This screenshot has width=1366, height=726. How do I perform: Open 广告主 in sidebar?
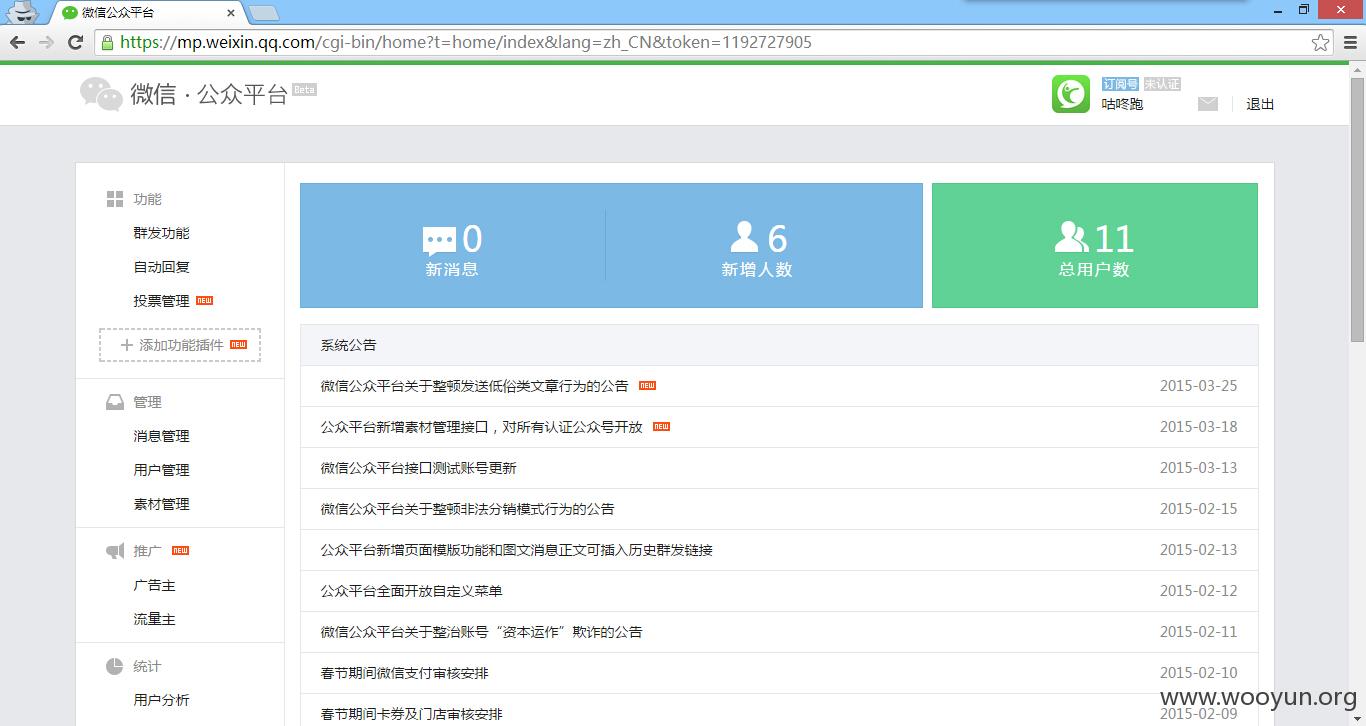coord(154,585)
